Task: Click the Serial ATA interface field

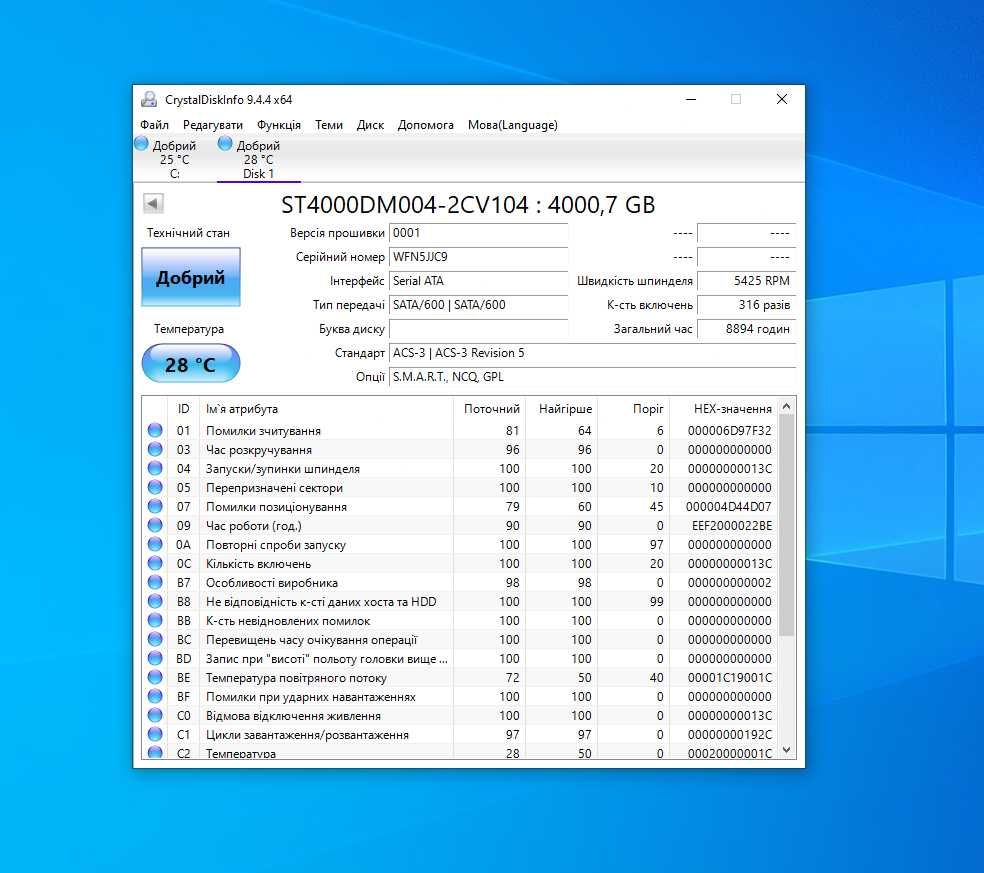Action: (x=478, y=281)
